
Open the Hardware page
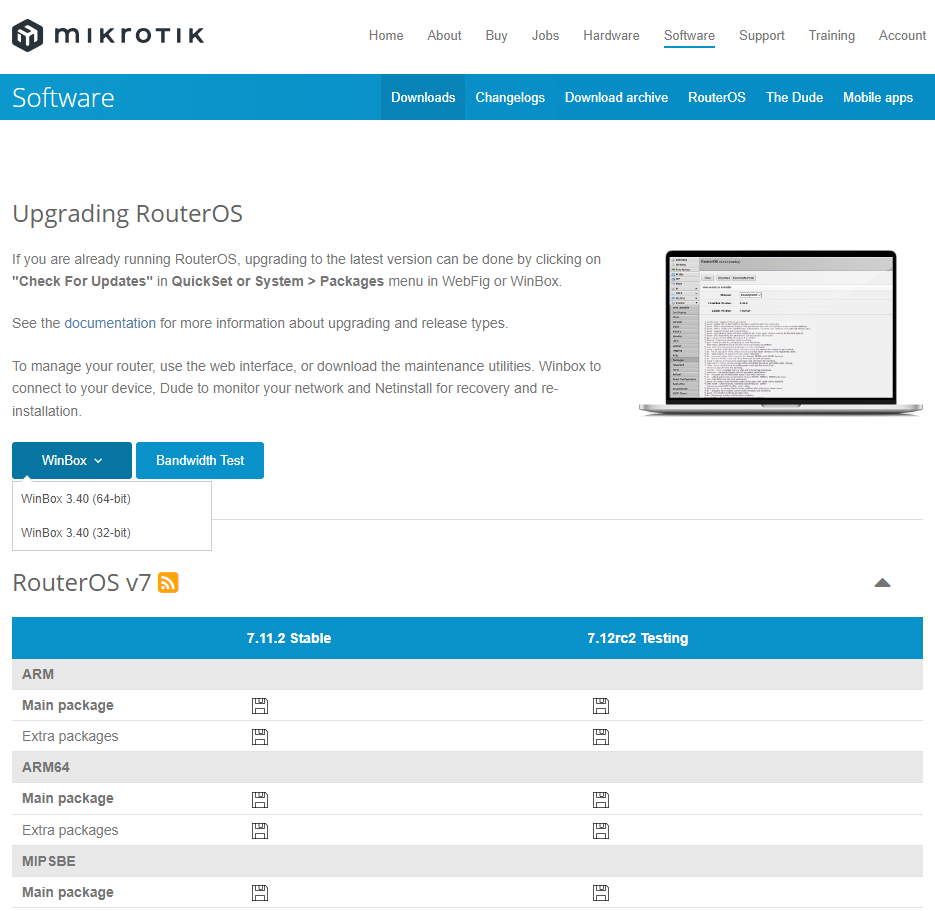point(611,36)
